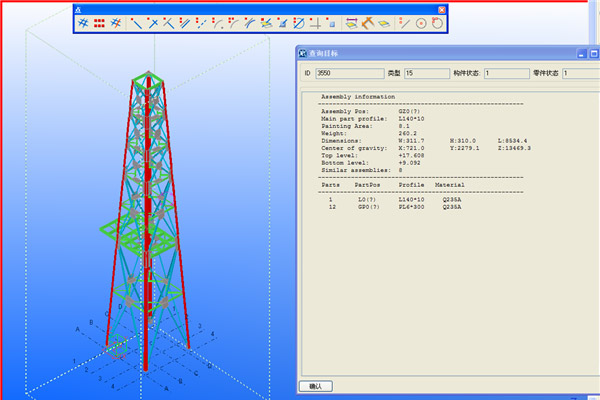The image size is (600, 400).
Task: Click the circle with center point icon
Action: click(420, 22)
